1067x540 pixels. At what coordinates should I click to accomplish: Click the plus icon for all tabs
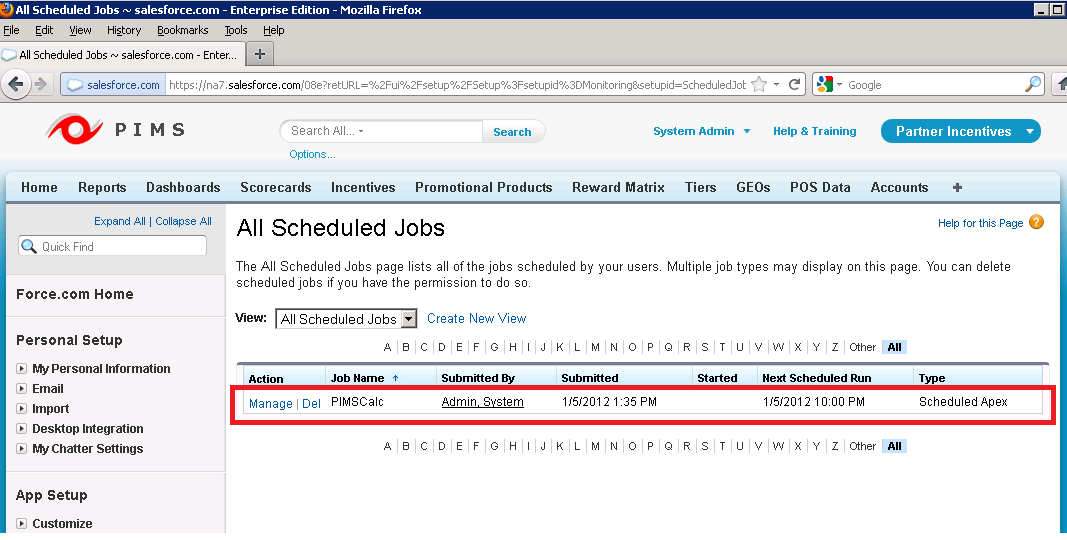pyautogui.click(x=957, y=187)
